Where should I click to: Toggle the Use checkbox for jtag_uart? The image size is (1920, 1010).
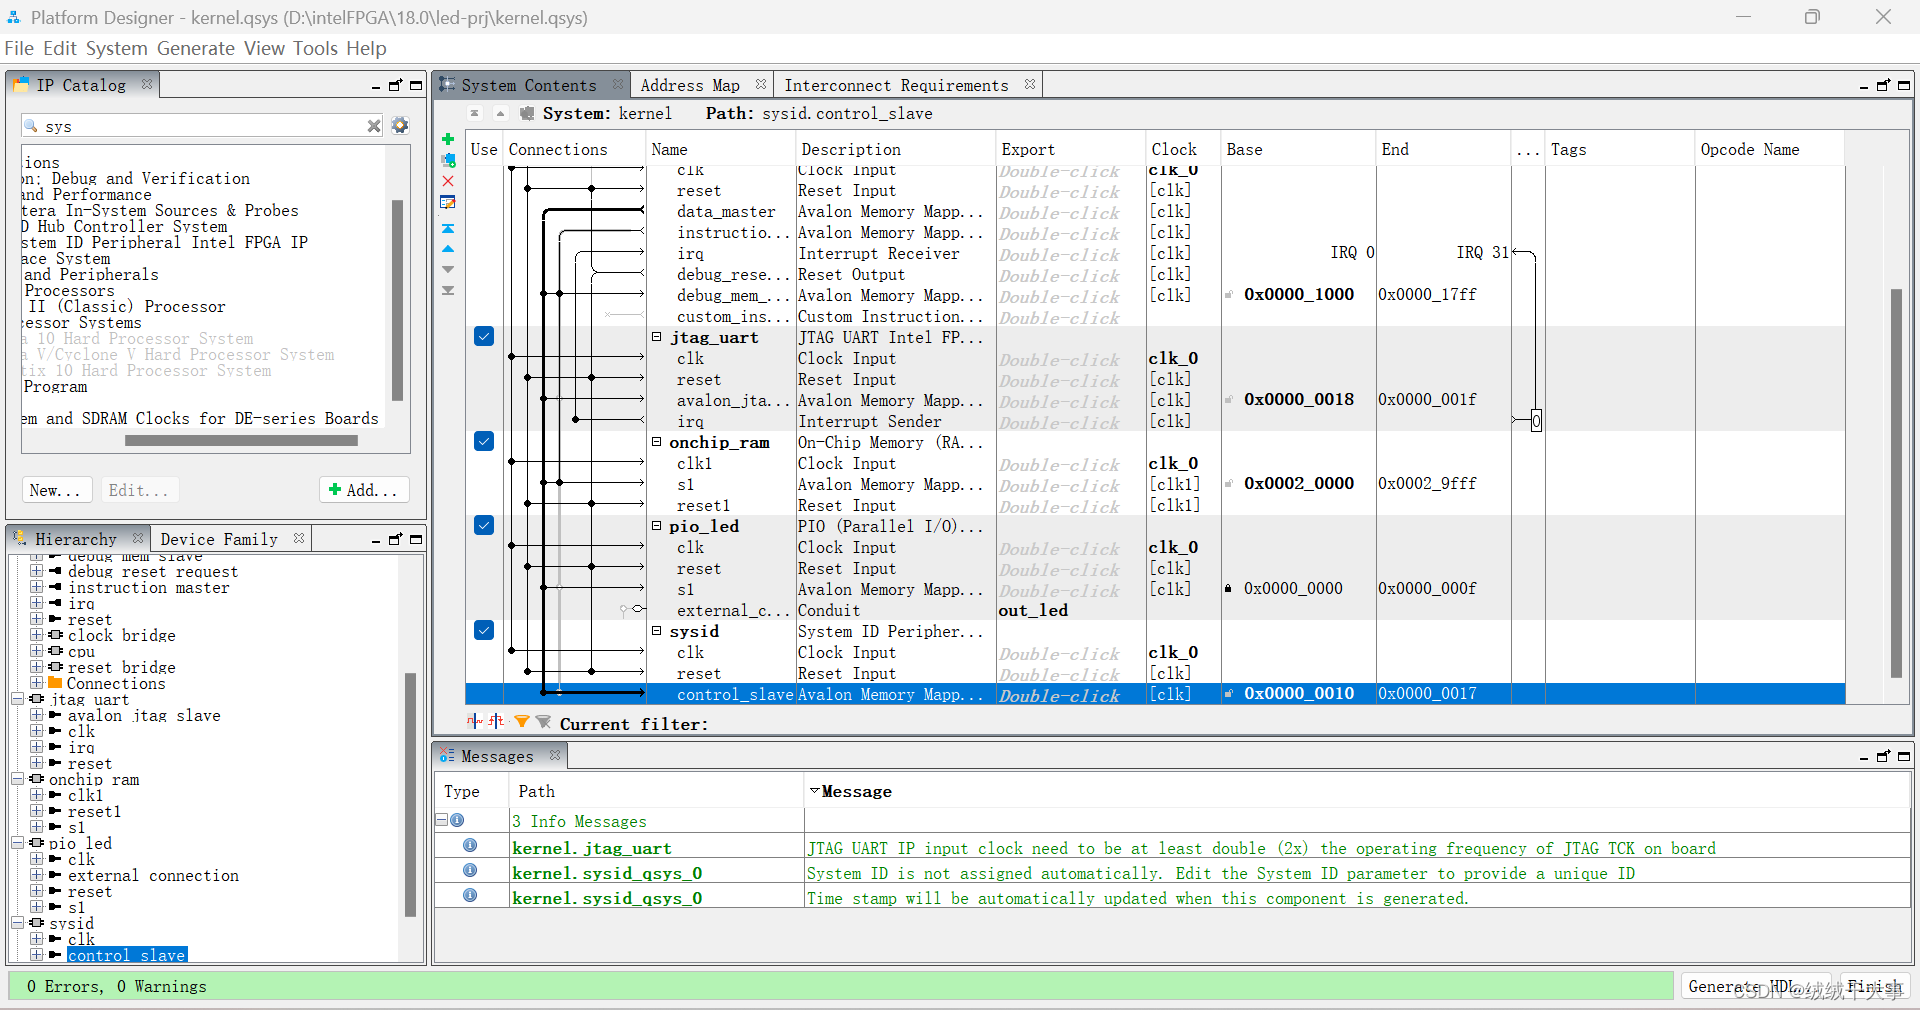[484, 336]
